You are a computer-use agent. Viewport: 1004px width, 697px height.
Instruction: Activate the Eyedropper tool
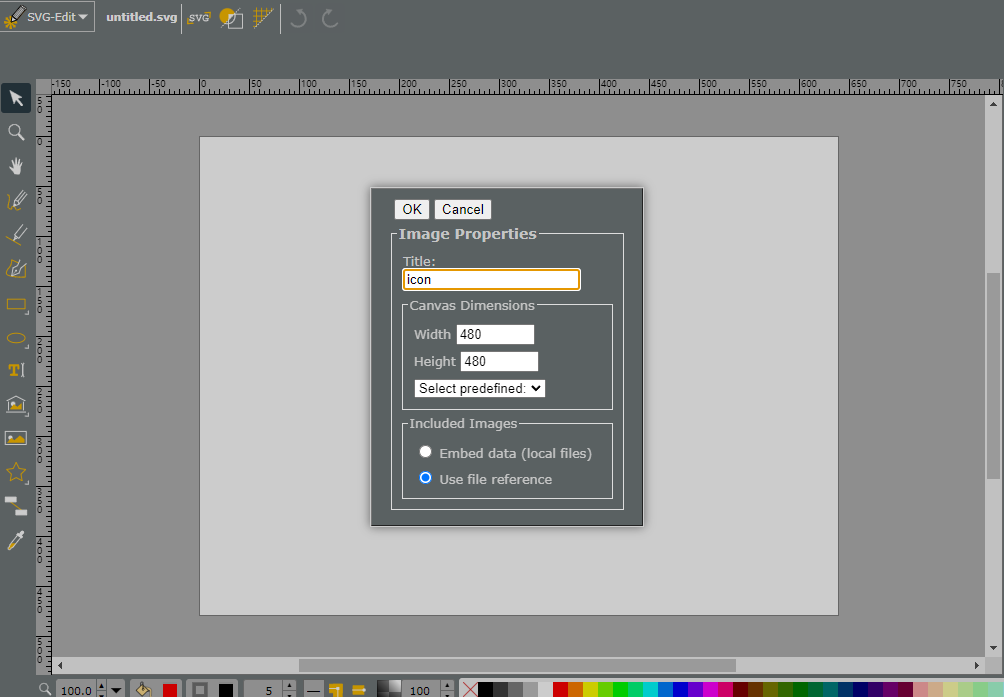click(16, 541)
